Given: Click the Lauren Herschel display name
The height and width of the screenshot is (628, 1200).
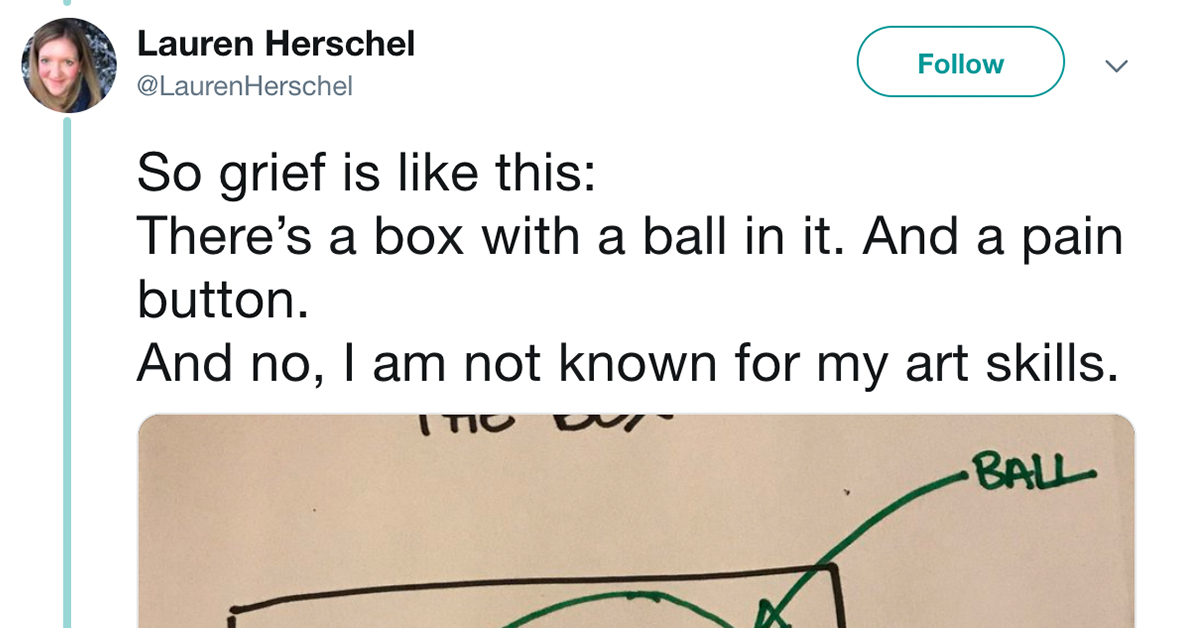Looking at the screenshot, I should 275,44.
